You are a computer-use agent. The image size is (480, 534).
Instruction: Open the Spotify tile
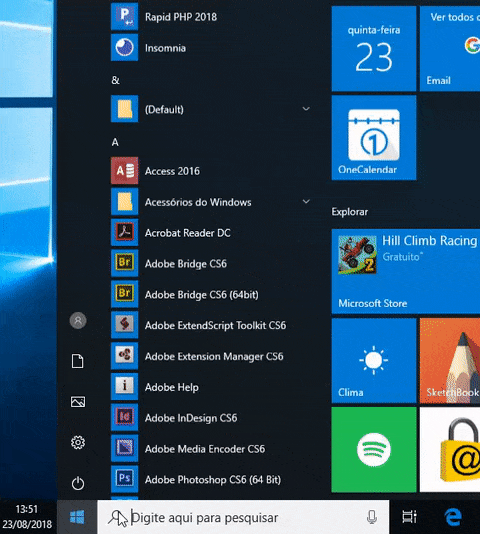coord(374,449)
